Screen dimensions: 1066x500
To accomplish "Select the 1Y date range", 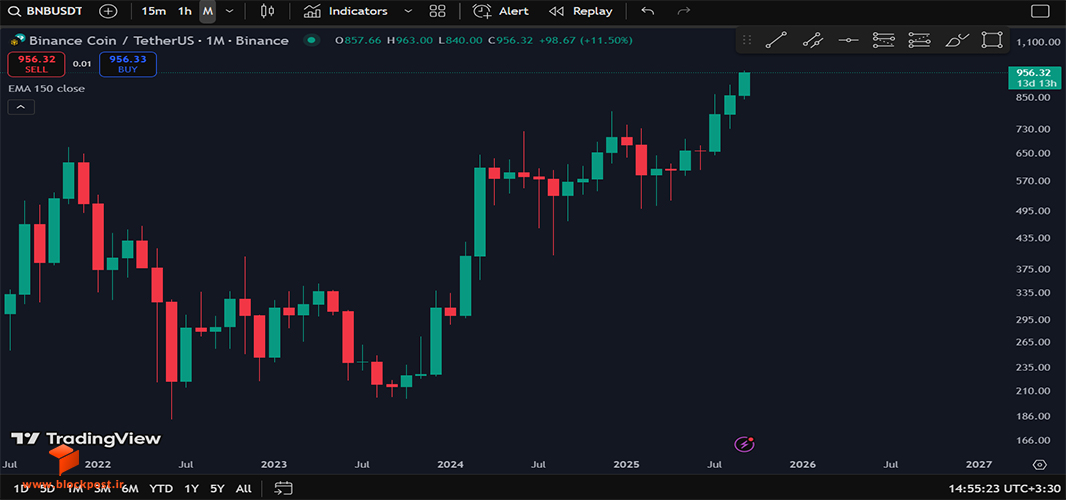I will coord(192,488).
